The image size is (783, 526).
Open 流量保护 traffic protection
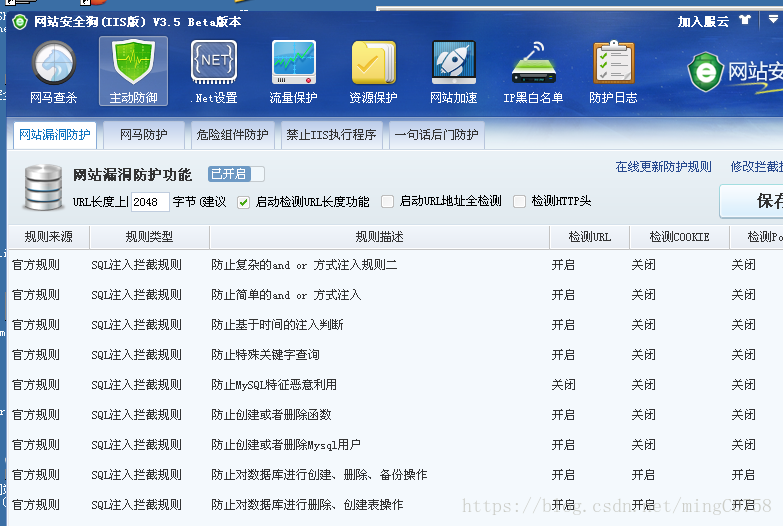pyautogui.click(x=294, y=71)
